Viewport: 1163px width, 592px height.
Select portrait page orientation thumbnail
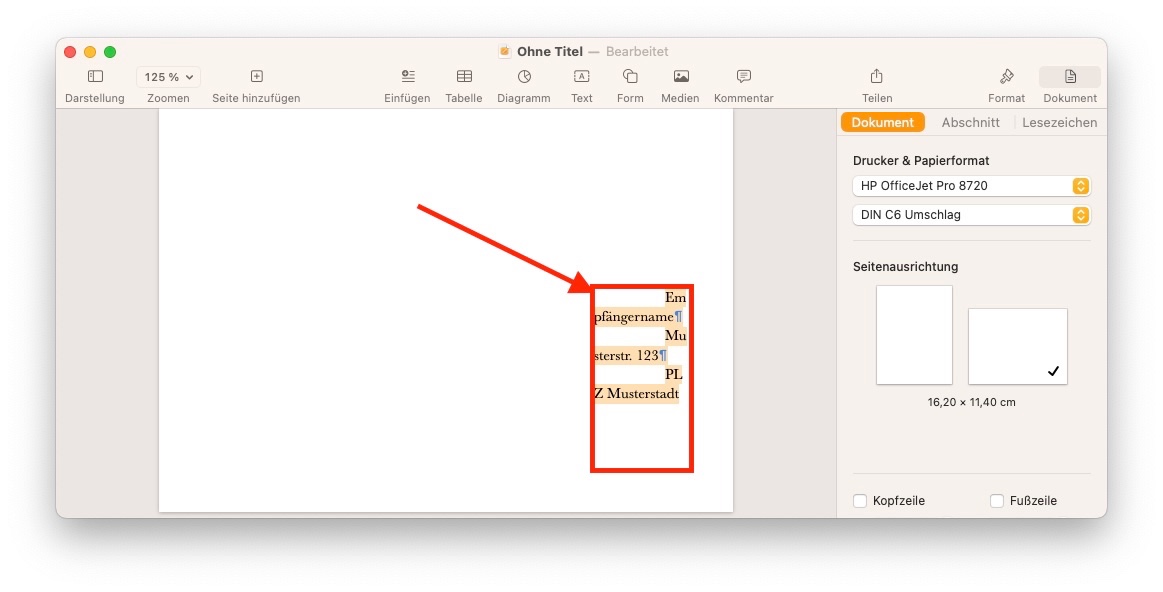[914, 335]
